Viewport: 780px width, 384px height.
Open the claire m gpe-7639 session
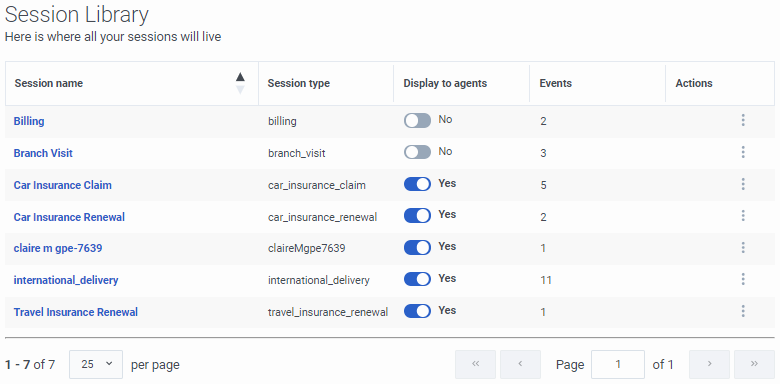(x=58, y=248)
